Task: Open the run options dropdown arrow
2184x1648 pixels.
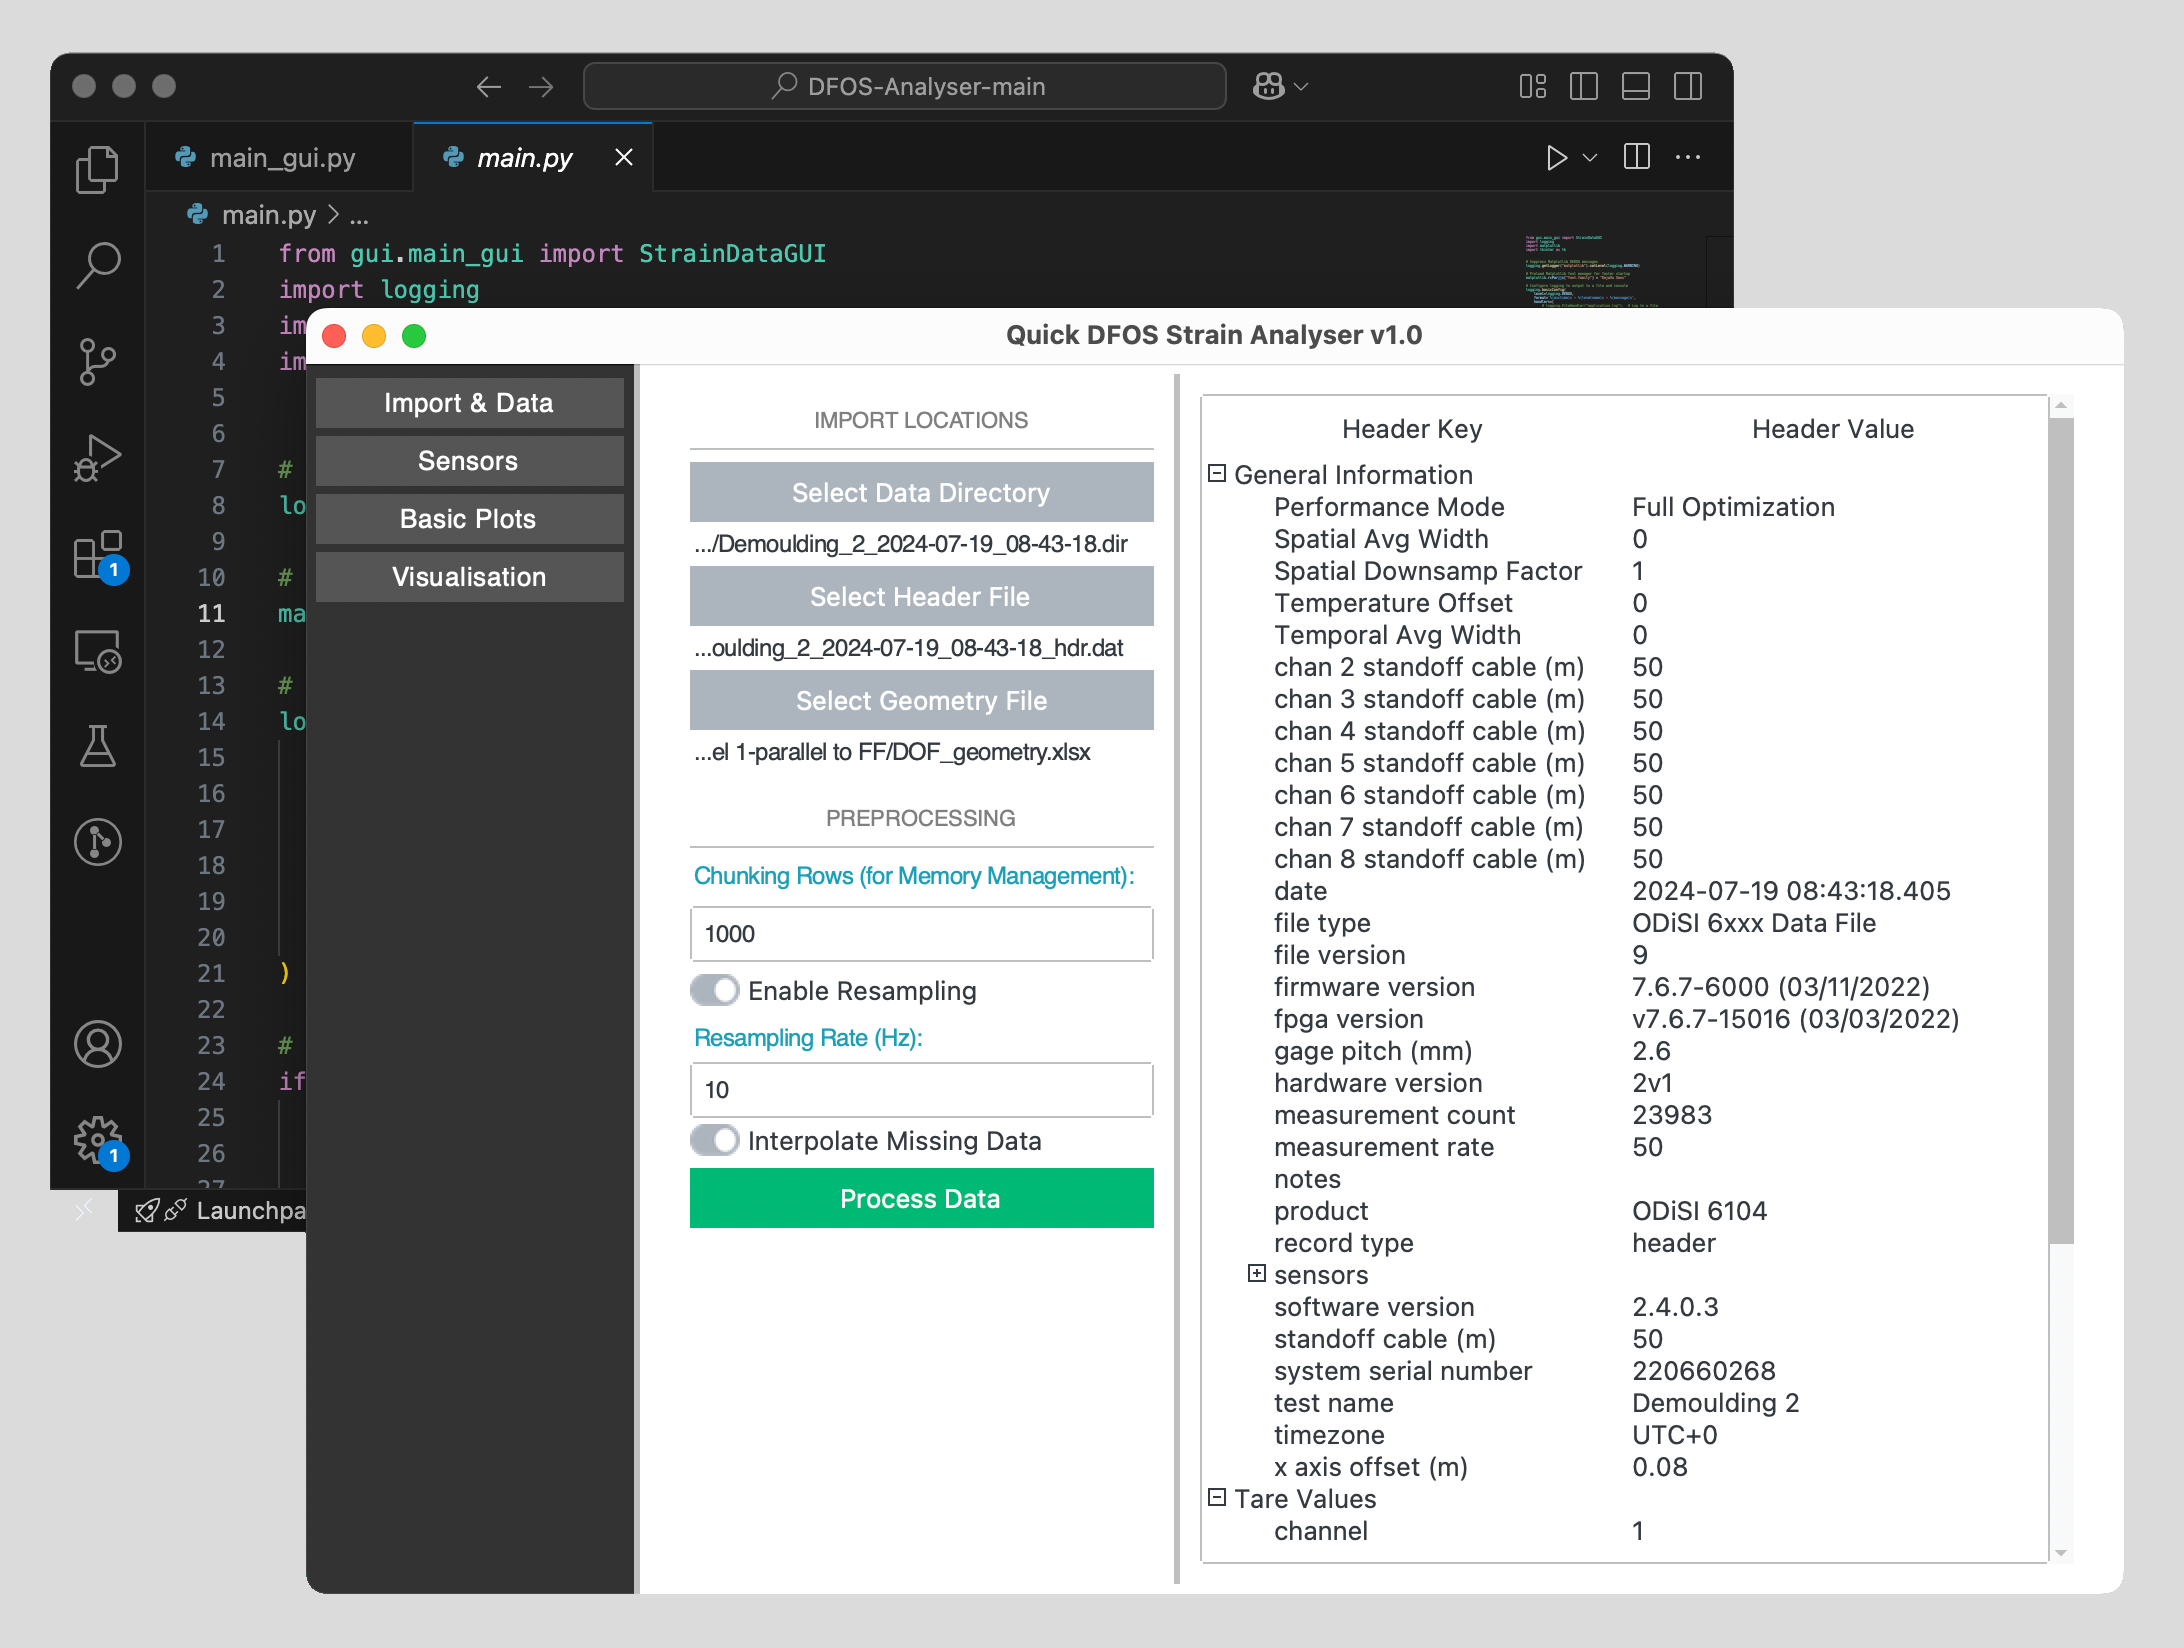Action: 1590,158
